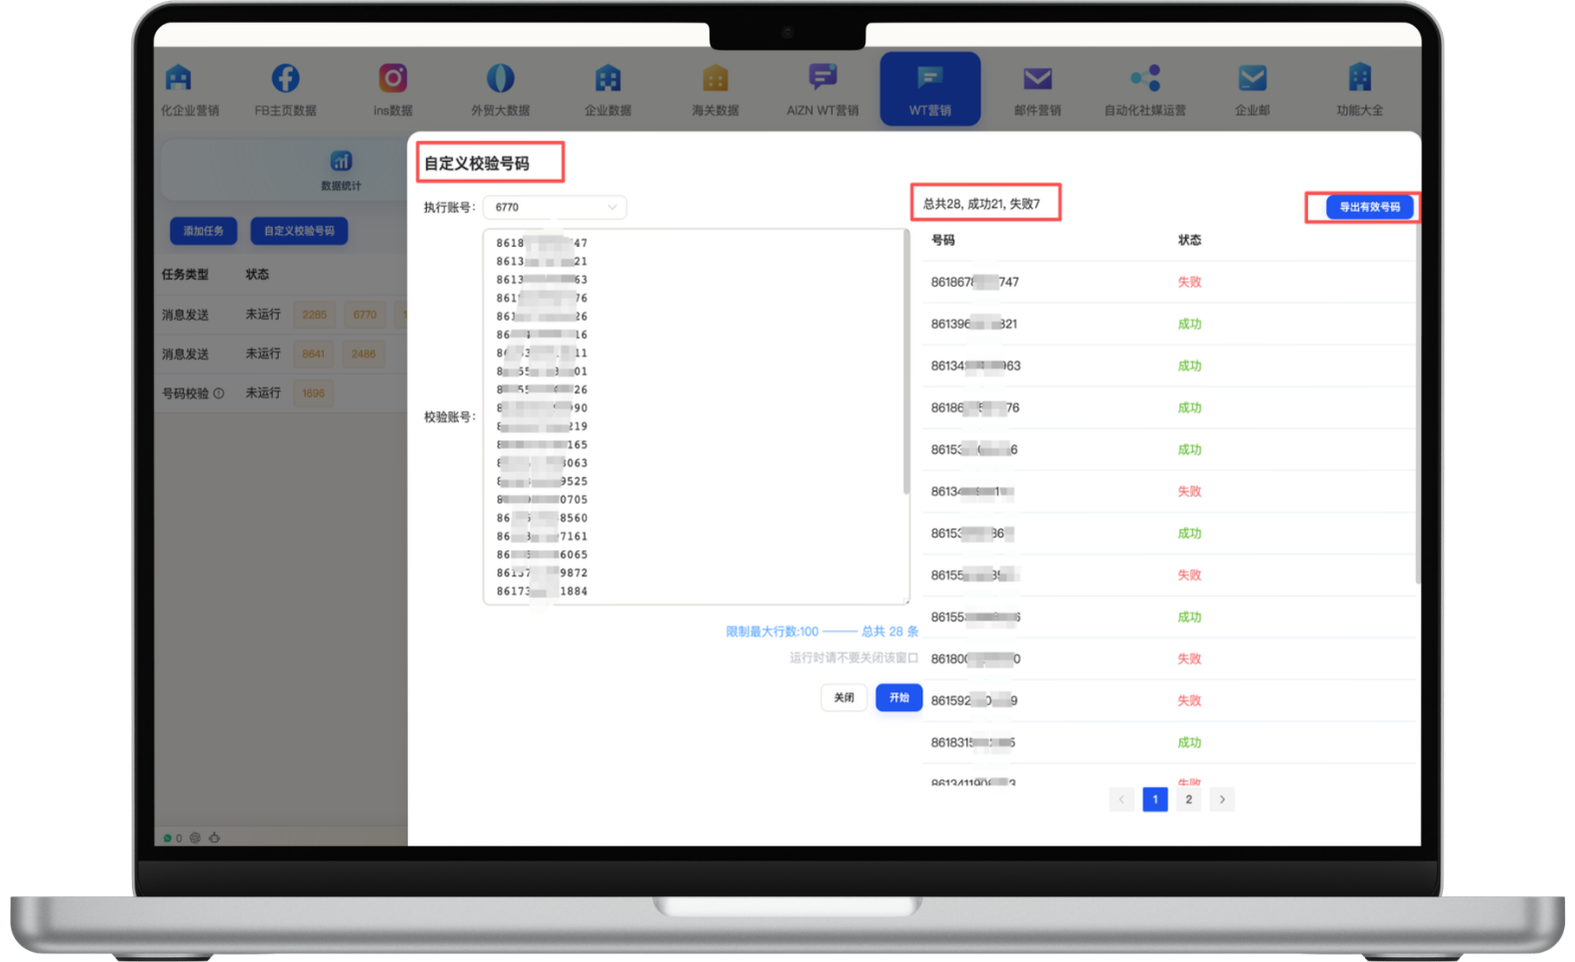Click the orange 8641 account tag
This screenshot has height=962, width=1575.
click(x=313, y=353)
